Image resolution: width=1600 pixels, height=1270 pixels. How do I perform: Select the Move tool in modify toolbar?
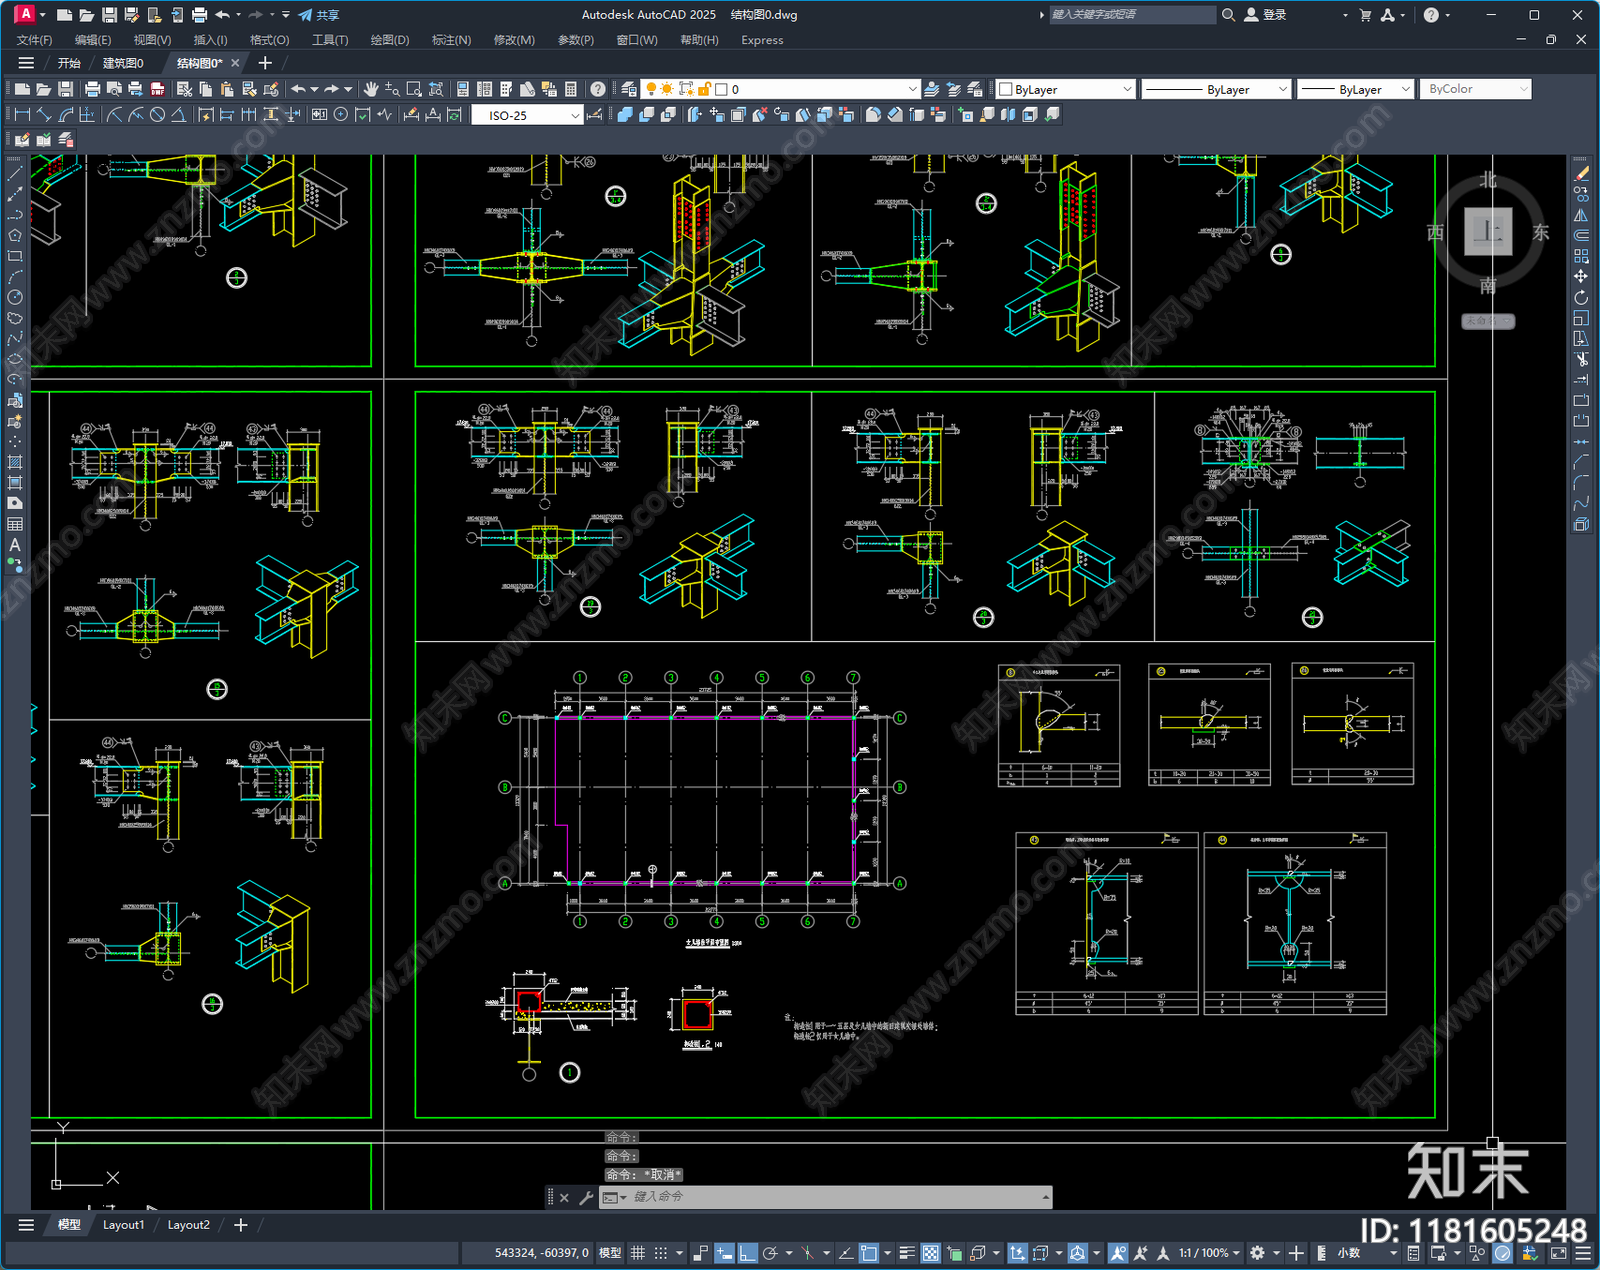tap(1581, 276)
